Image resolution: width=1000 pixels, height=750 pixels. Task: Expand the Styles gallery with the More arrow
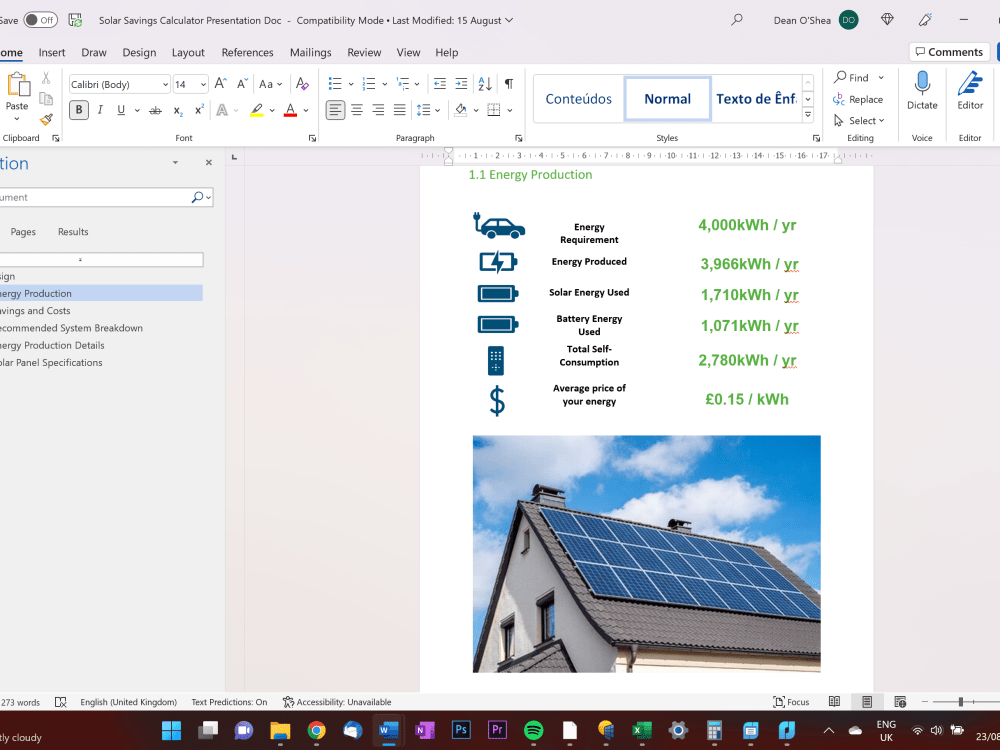tap(807, 114)
